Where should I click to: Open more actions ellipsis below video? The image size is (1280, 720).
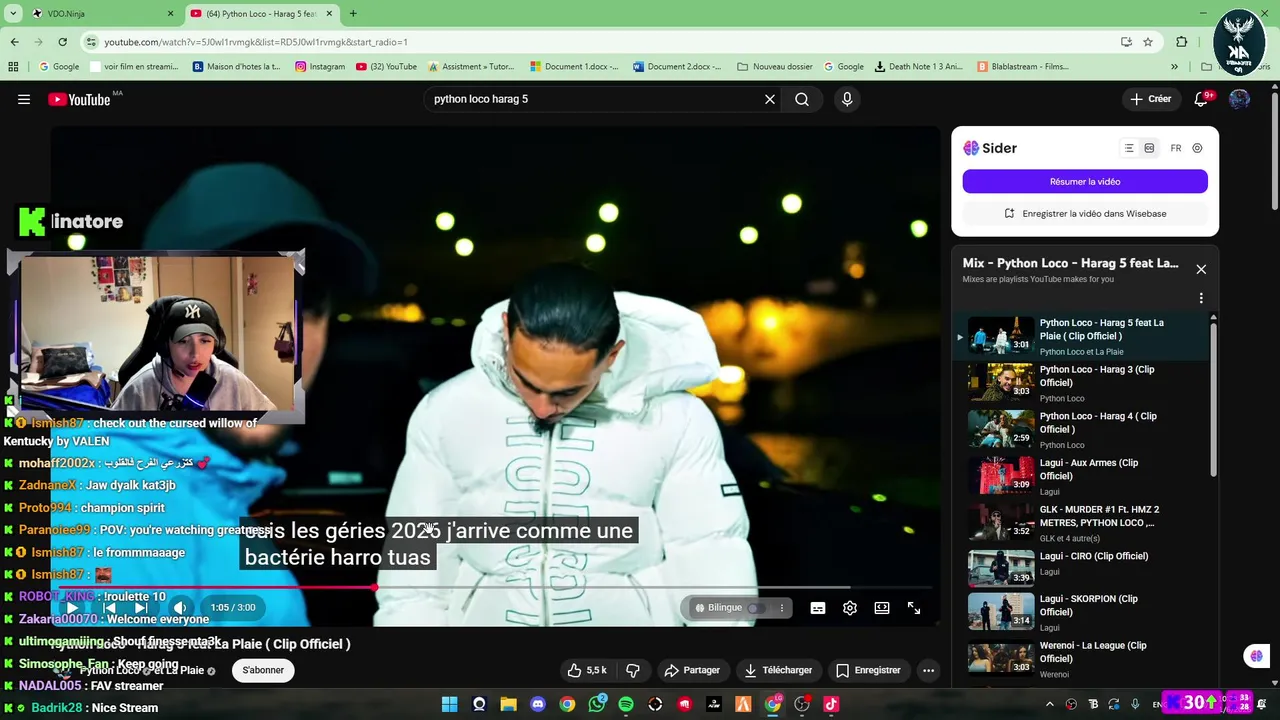tap(928, 670)
